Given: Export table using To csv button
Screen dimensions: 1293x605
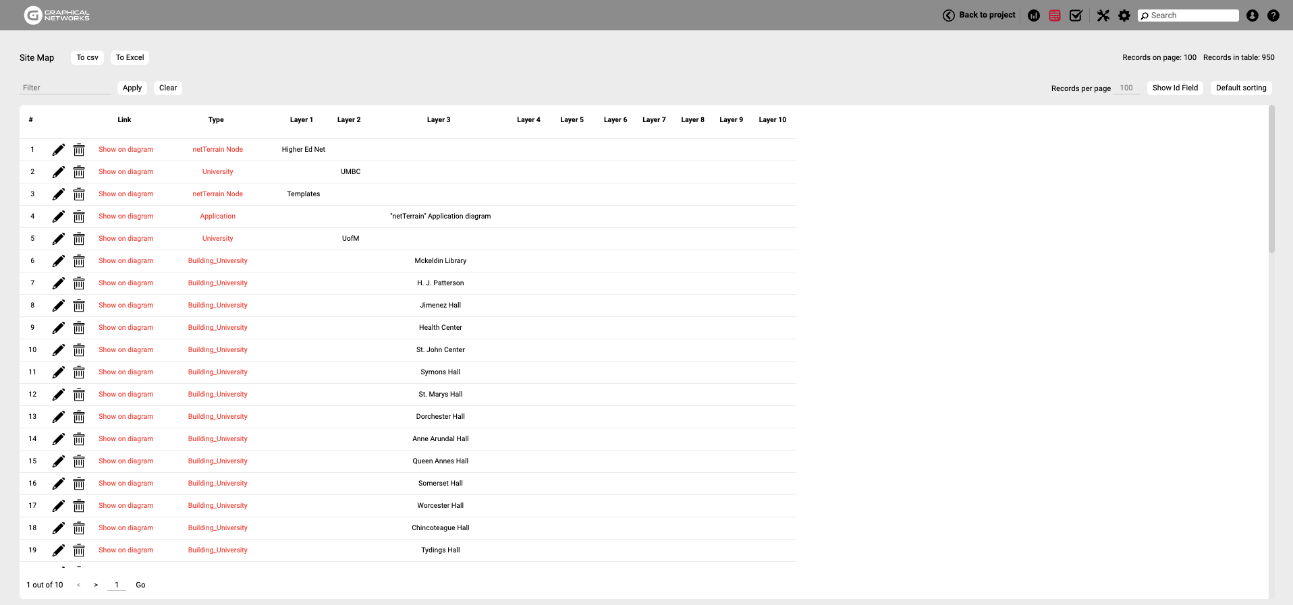Looking at the screenshot, I should (x=87, y=58).
